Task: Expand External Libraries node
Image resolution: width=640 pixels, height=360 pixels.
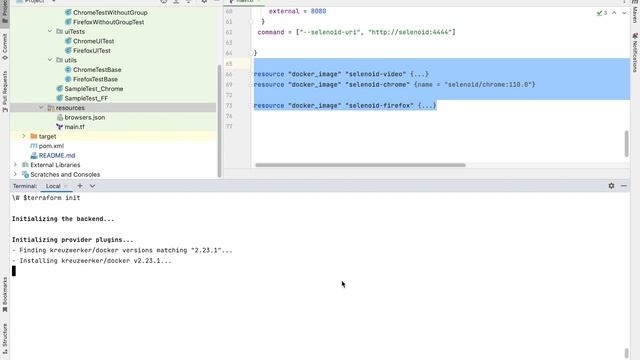Action: pyautogui.click(x=16, y=165)
